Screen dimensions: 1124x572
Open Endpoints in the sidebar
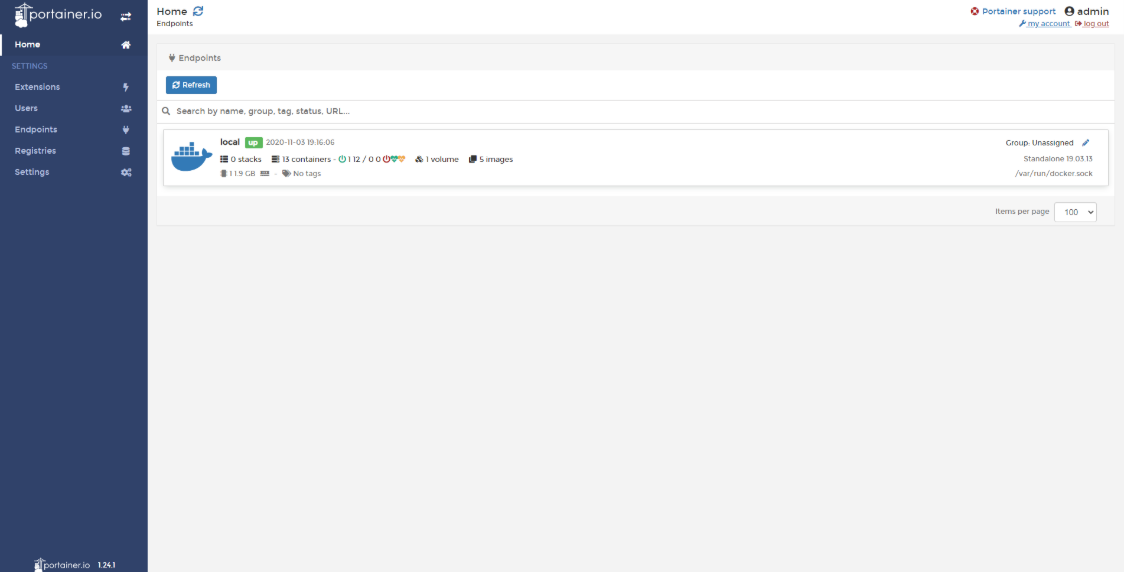pos(74,130)
